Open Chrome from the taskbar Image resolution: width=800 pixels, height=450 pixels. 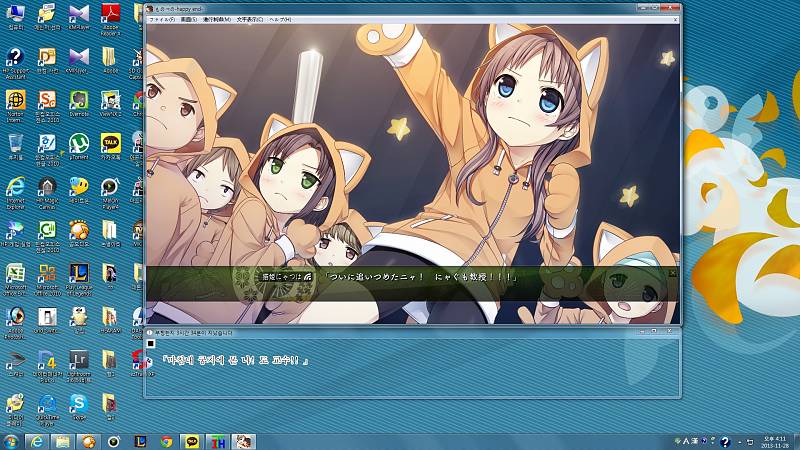[x=166, y=440]
